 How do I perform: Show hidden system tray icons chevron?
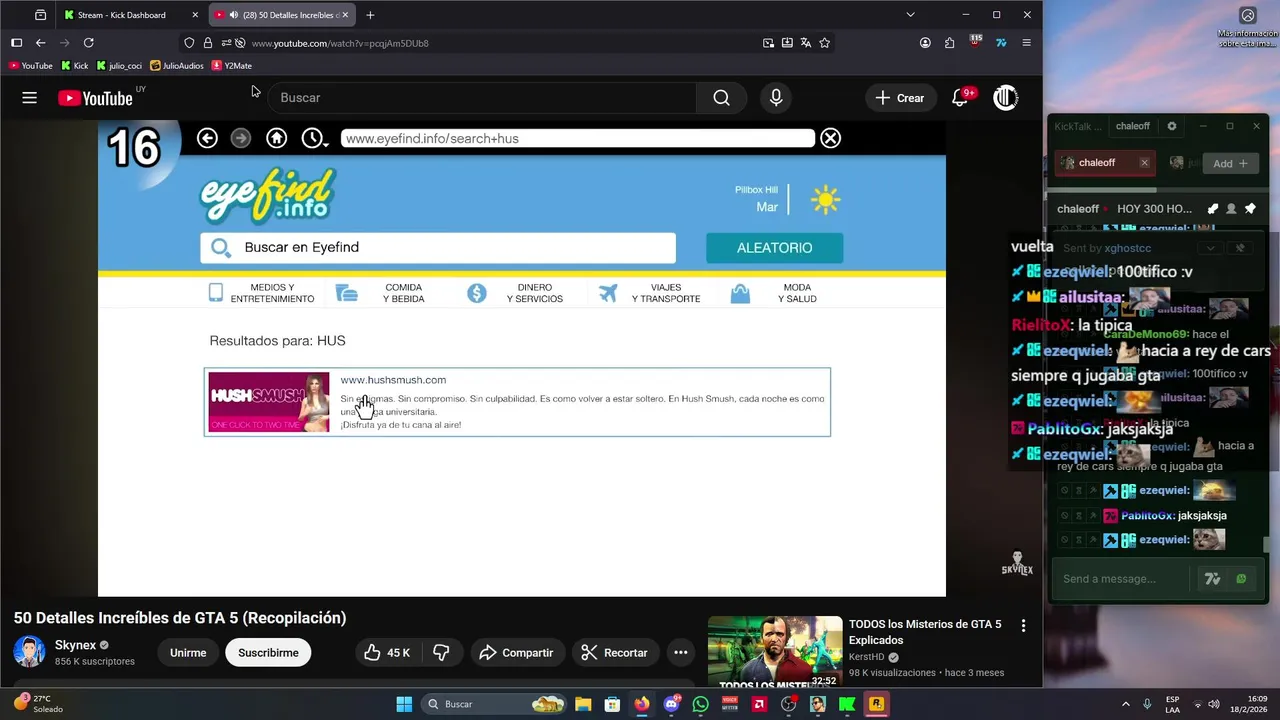point(1125,704)
